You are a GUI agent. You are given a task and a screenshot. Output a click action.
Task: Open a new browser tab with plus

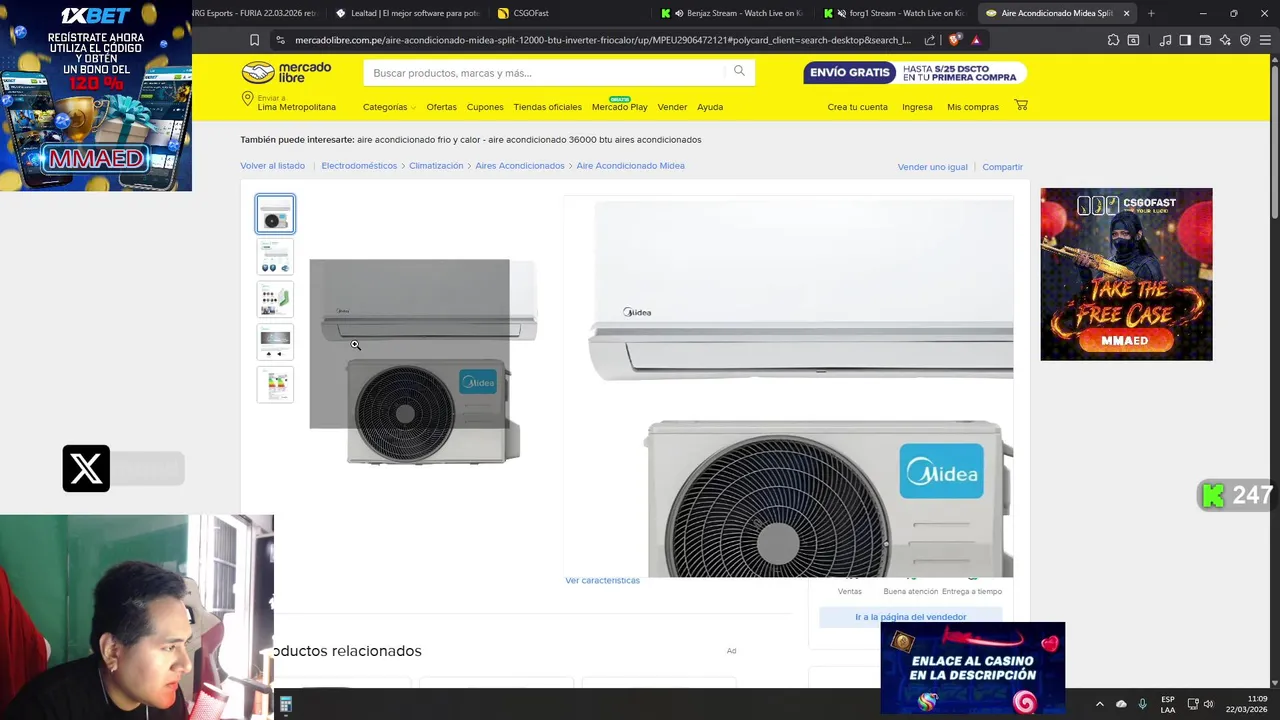click(x=1151, y=13)
